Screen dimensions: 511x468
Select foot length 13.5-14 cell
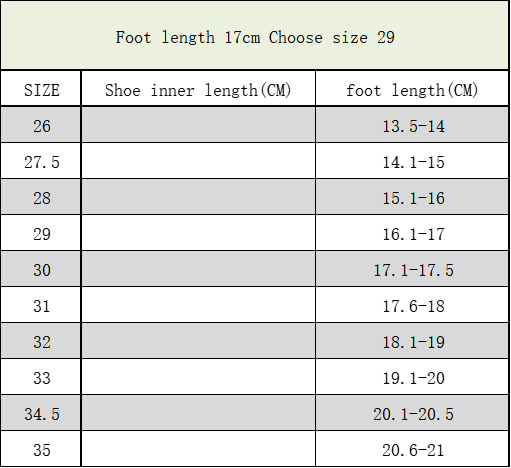click(x=412, y=125)
